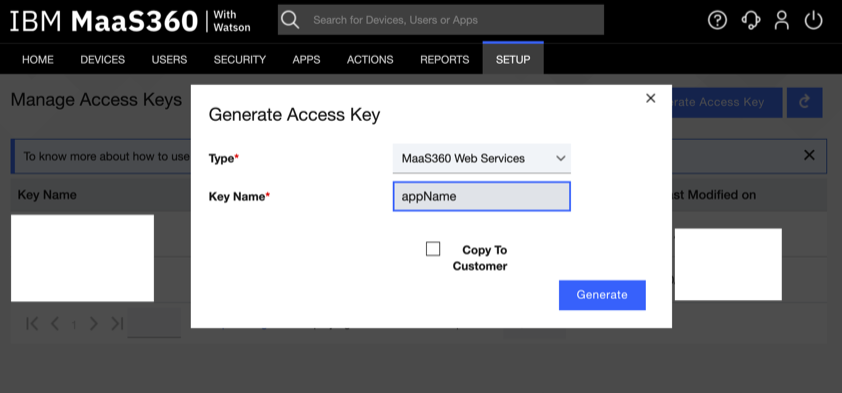
Task: Open the APPS menu tab
Action: (x=306, y=60)
